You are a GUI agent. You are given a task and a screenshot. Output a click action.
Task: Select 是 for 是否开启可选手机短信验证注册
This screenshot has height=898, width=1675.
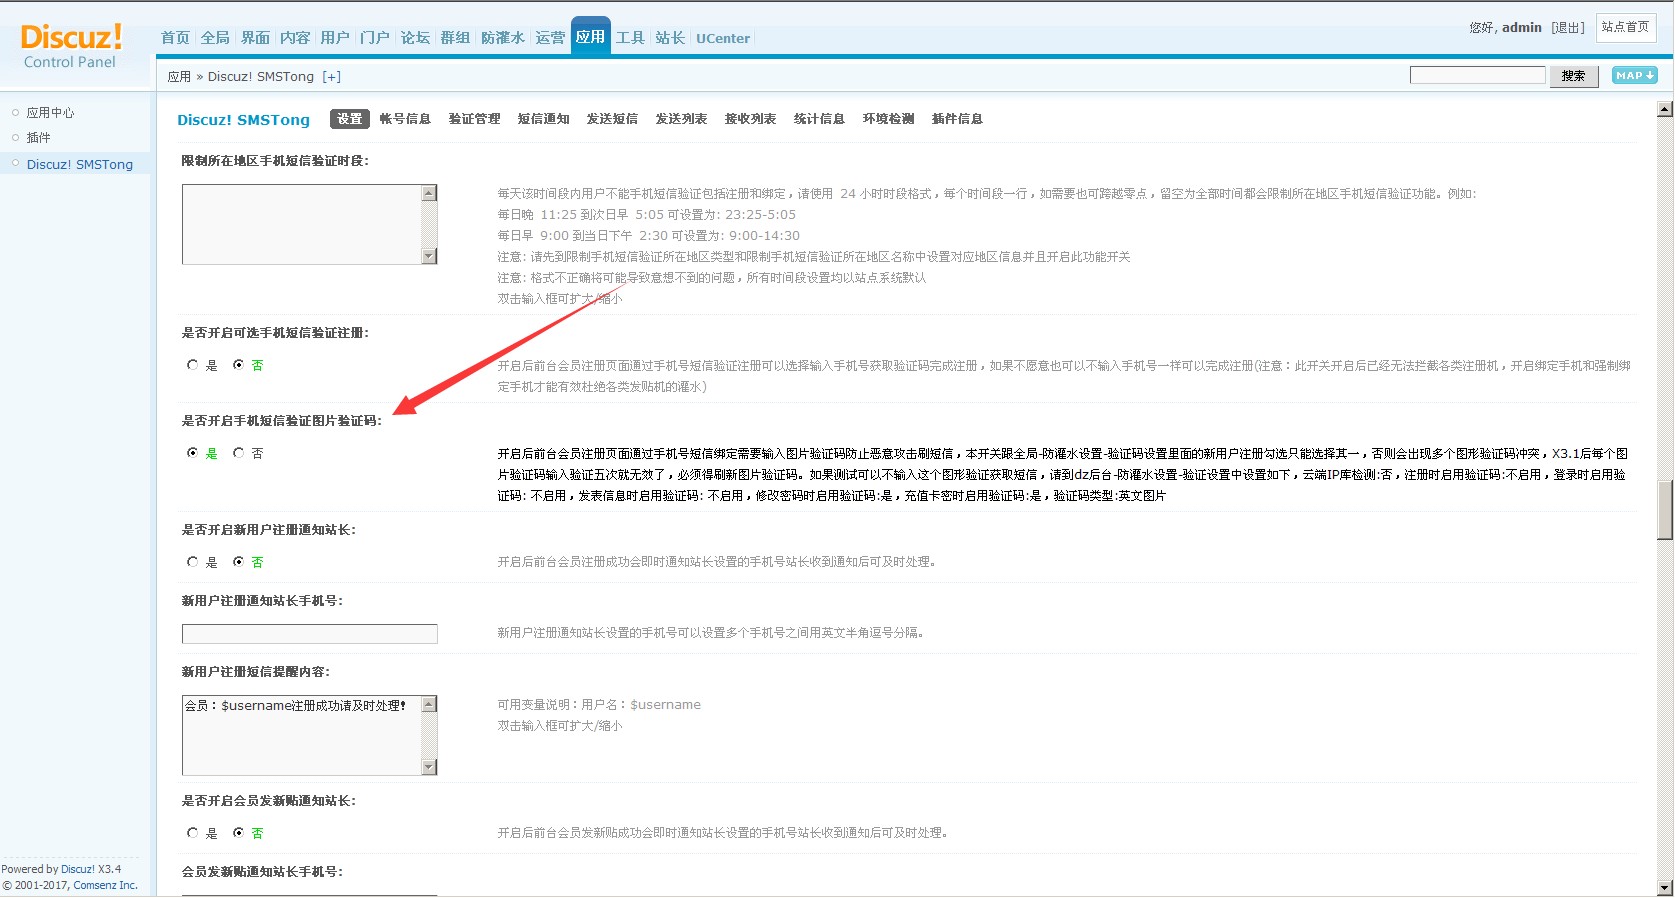[192, 365]
